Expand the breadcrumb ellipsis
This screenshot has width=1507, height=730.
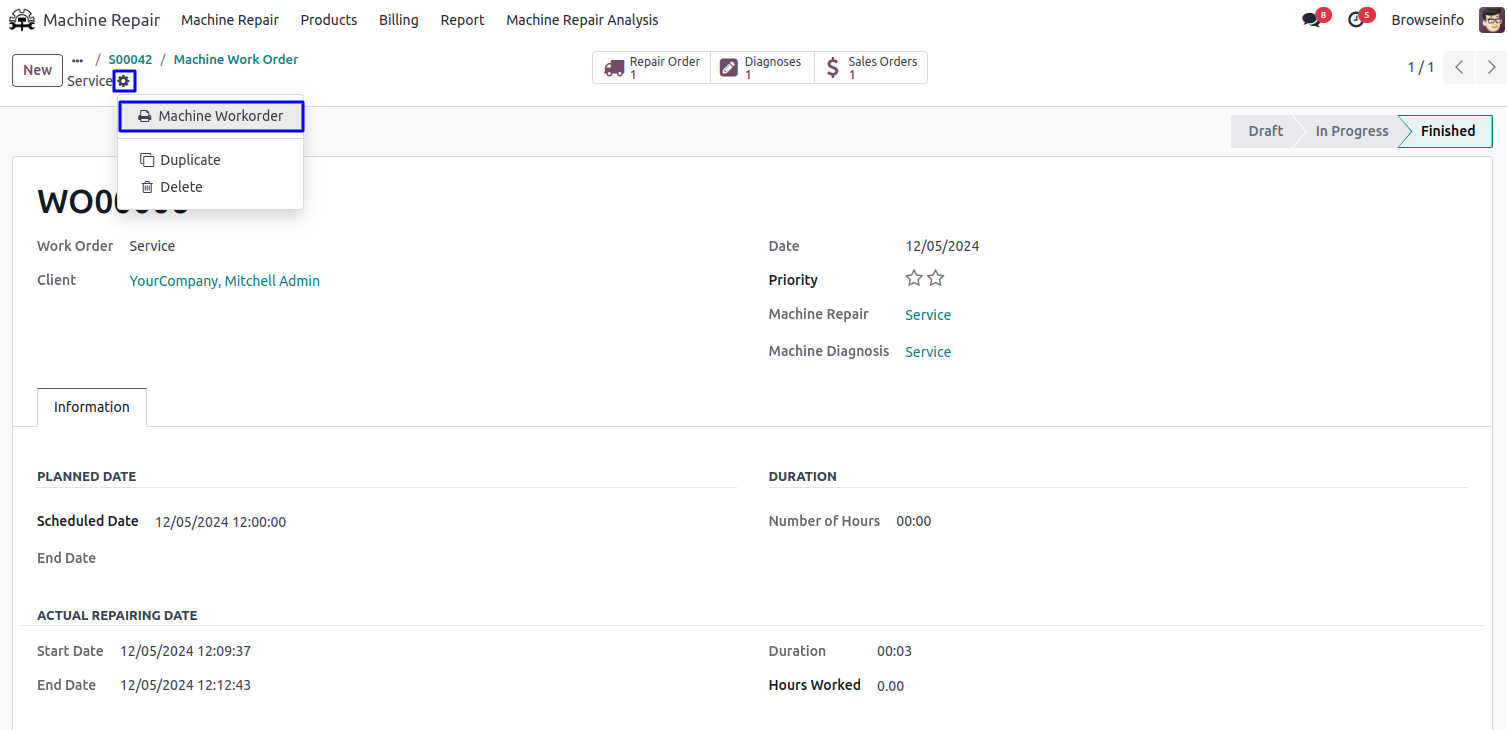(78, 60)
